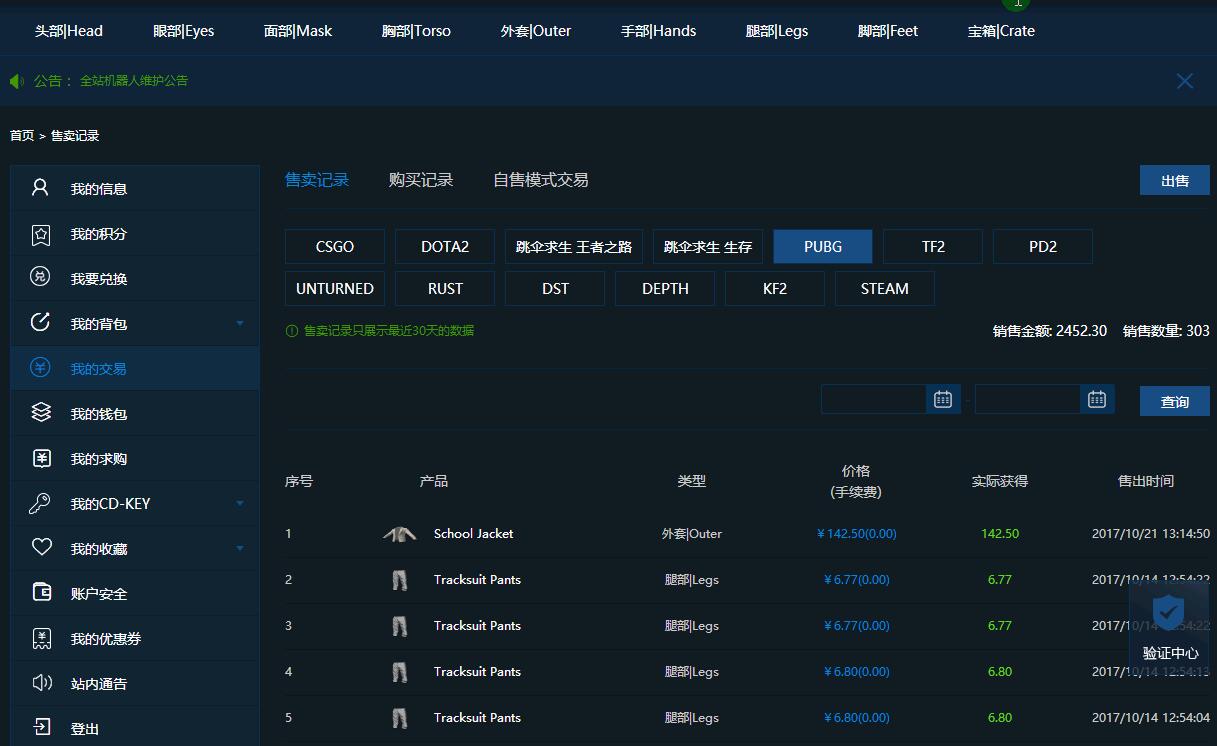The image size is (1217, 746).
Task: Filter records by RUST
Action: [445, 289]
